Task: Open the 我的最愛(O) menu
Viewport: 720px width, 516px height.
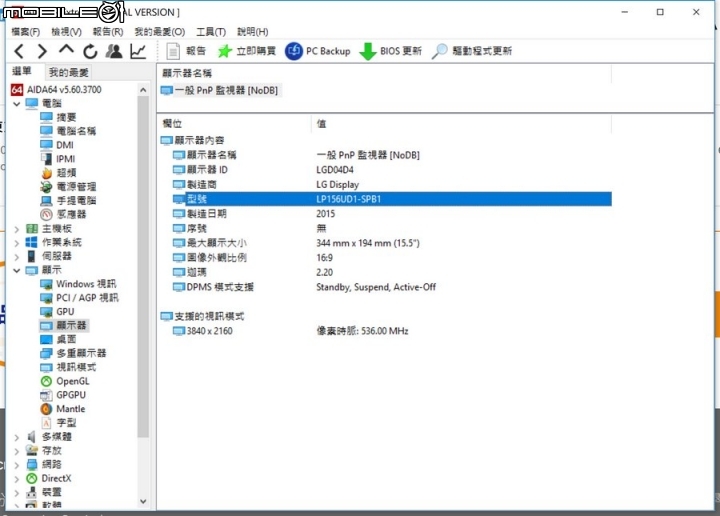Action: (x=160, y=32)
